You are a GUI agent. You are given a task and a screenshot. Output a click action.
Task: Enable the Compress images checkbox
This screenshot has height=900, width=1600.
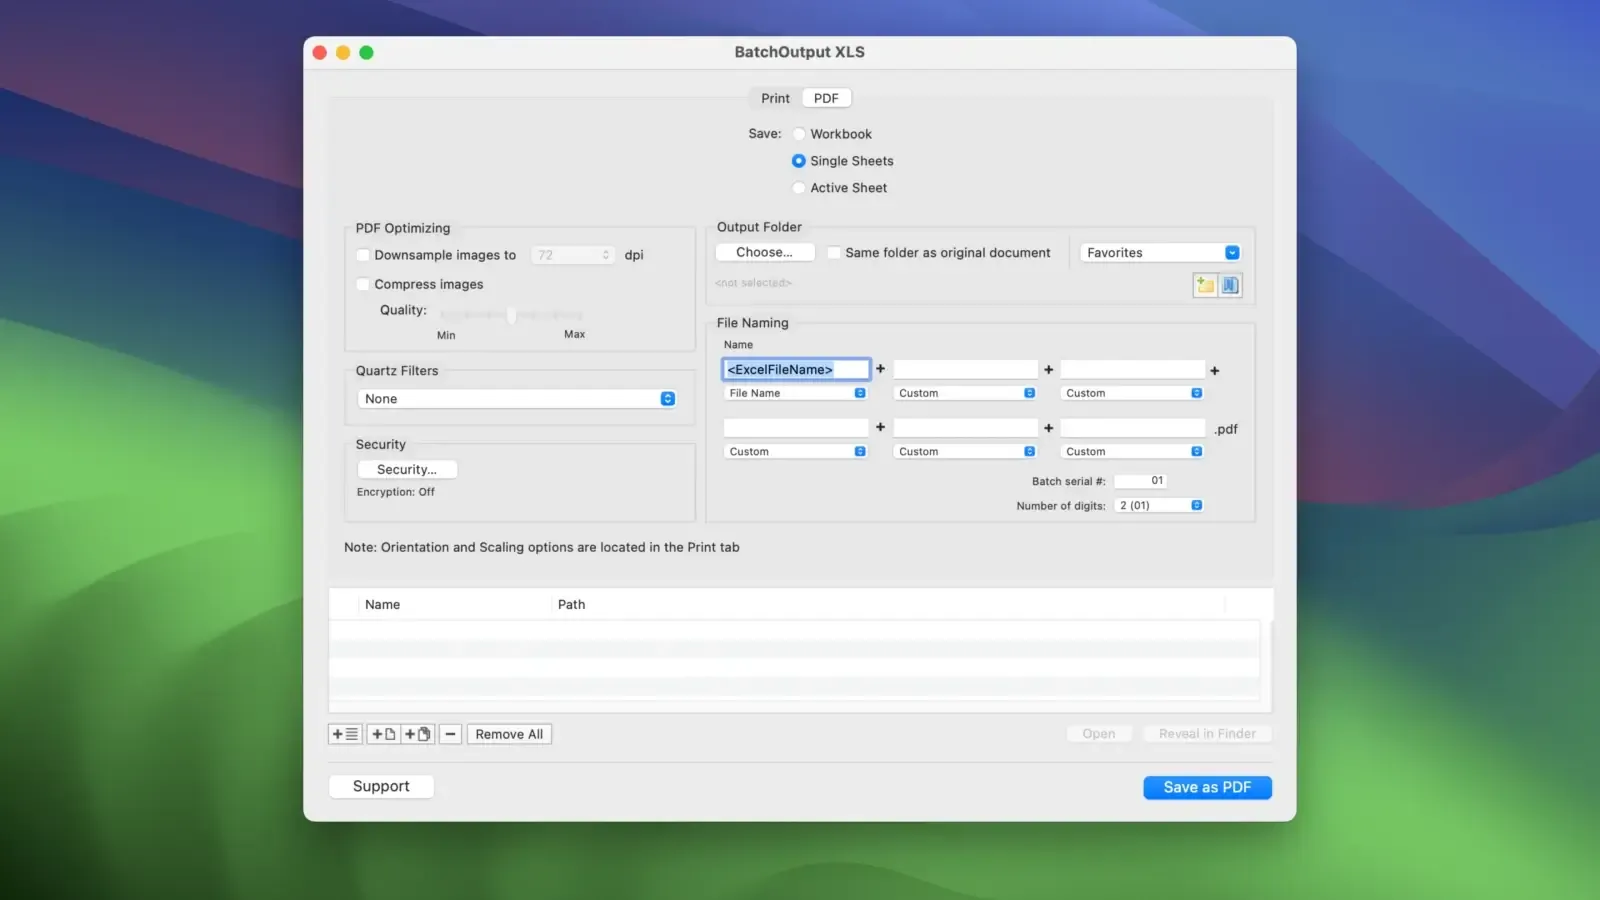[x=363, y=284]
